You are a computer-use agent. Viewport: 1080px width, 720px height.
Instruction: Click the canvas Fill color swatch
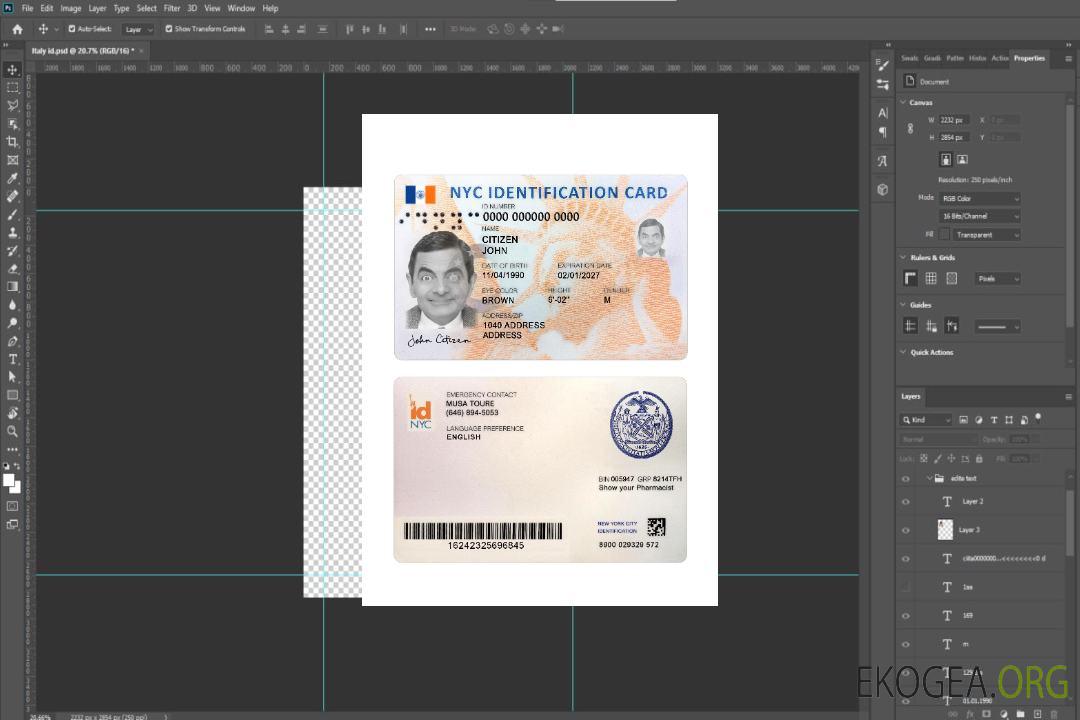click(x=944, y=235)
